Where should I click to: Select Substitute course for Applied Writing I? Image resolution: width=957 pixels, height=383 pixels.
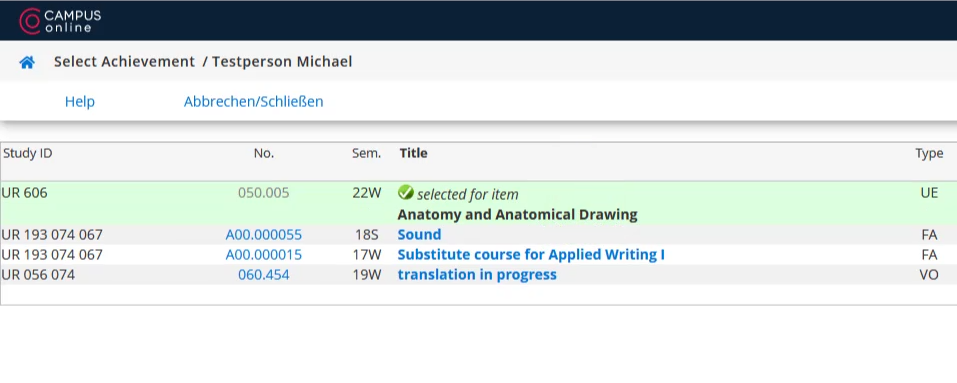[531, 254]
